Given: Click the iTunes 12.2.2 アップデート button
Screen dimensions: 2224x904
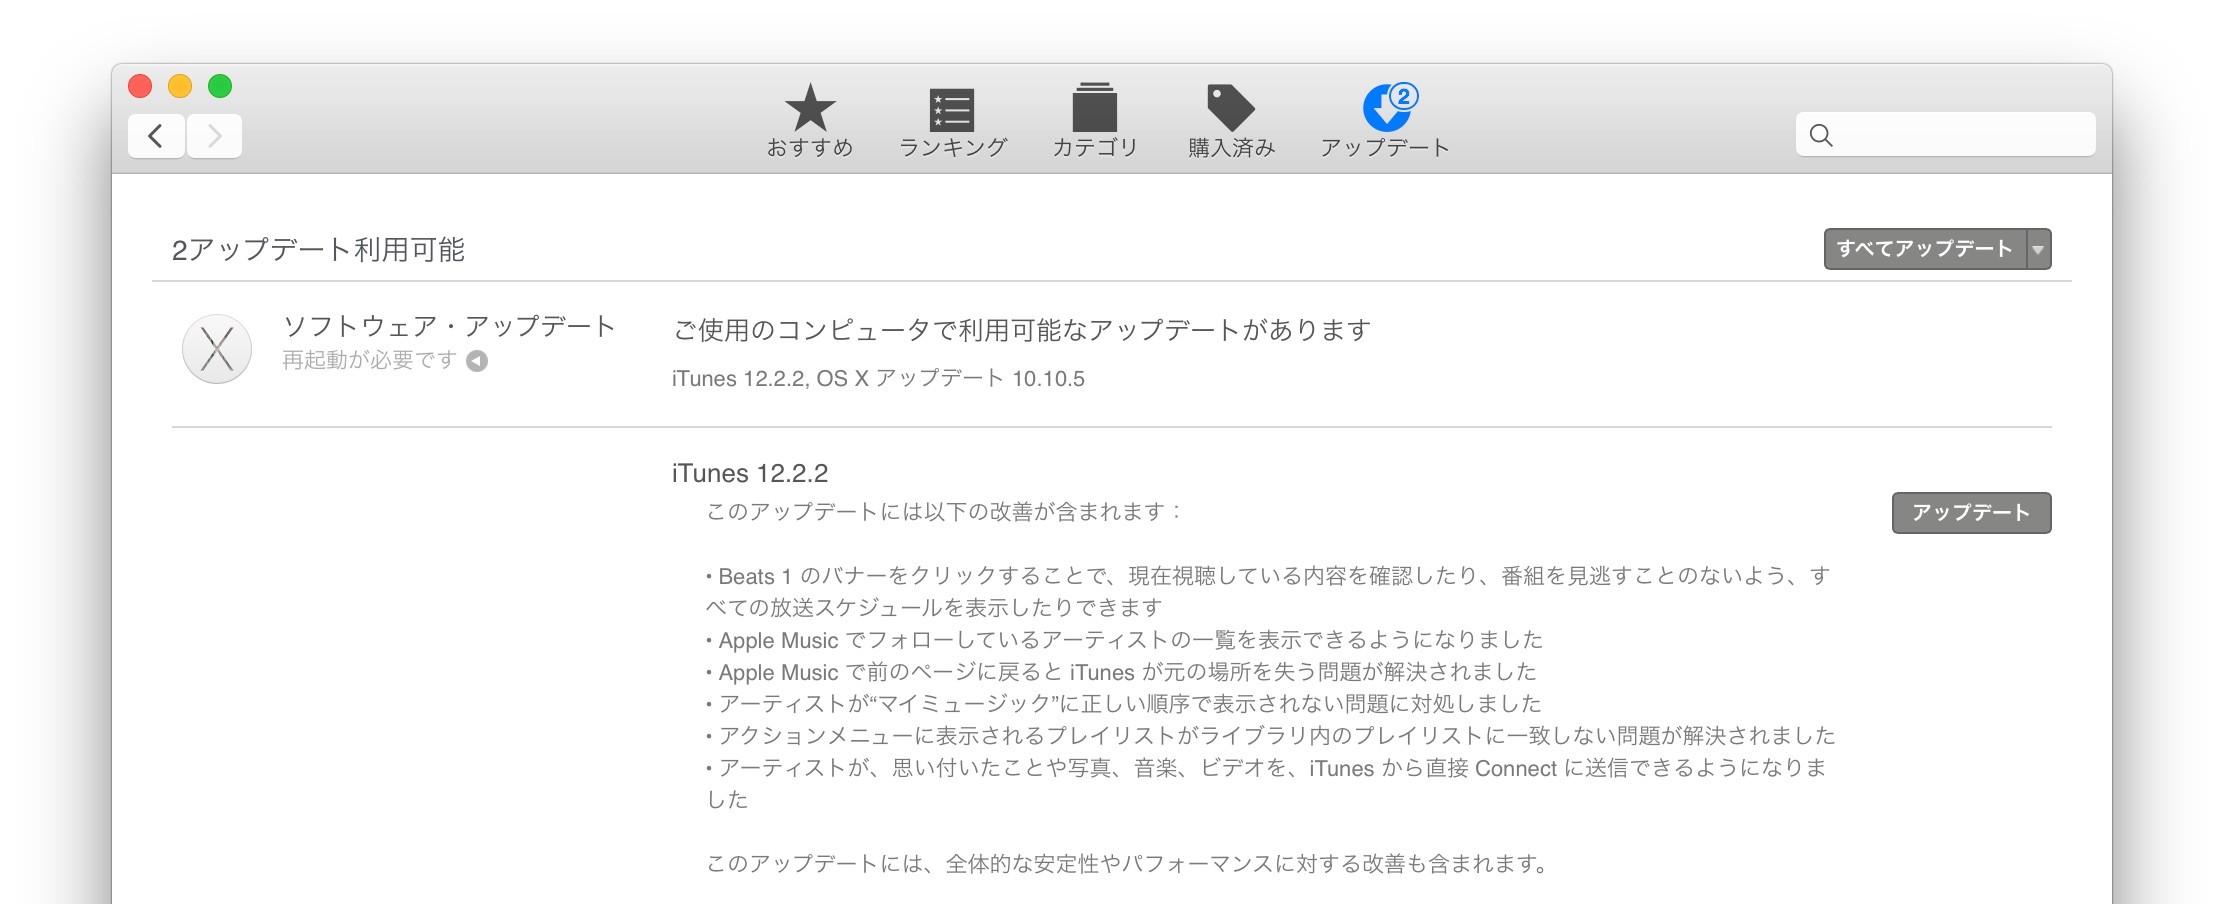Looking at the screenshot, I should [x=1971, y=513].
